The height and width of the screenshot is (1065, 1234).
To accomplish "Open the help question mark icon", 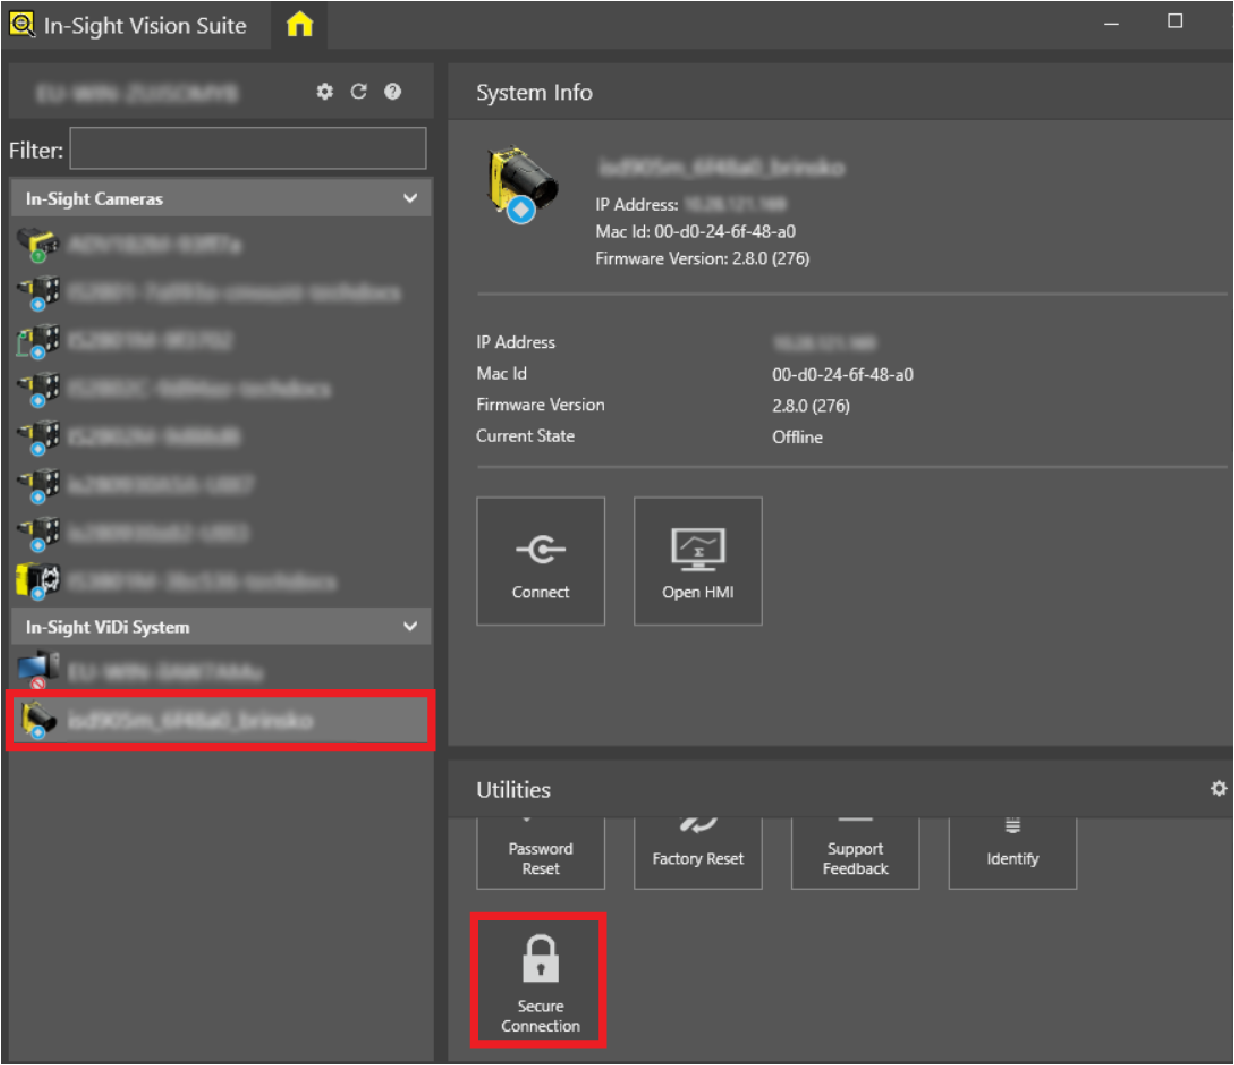I will [393, 92].
